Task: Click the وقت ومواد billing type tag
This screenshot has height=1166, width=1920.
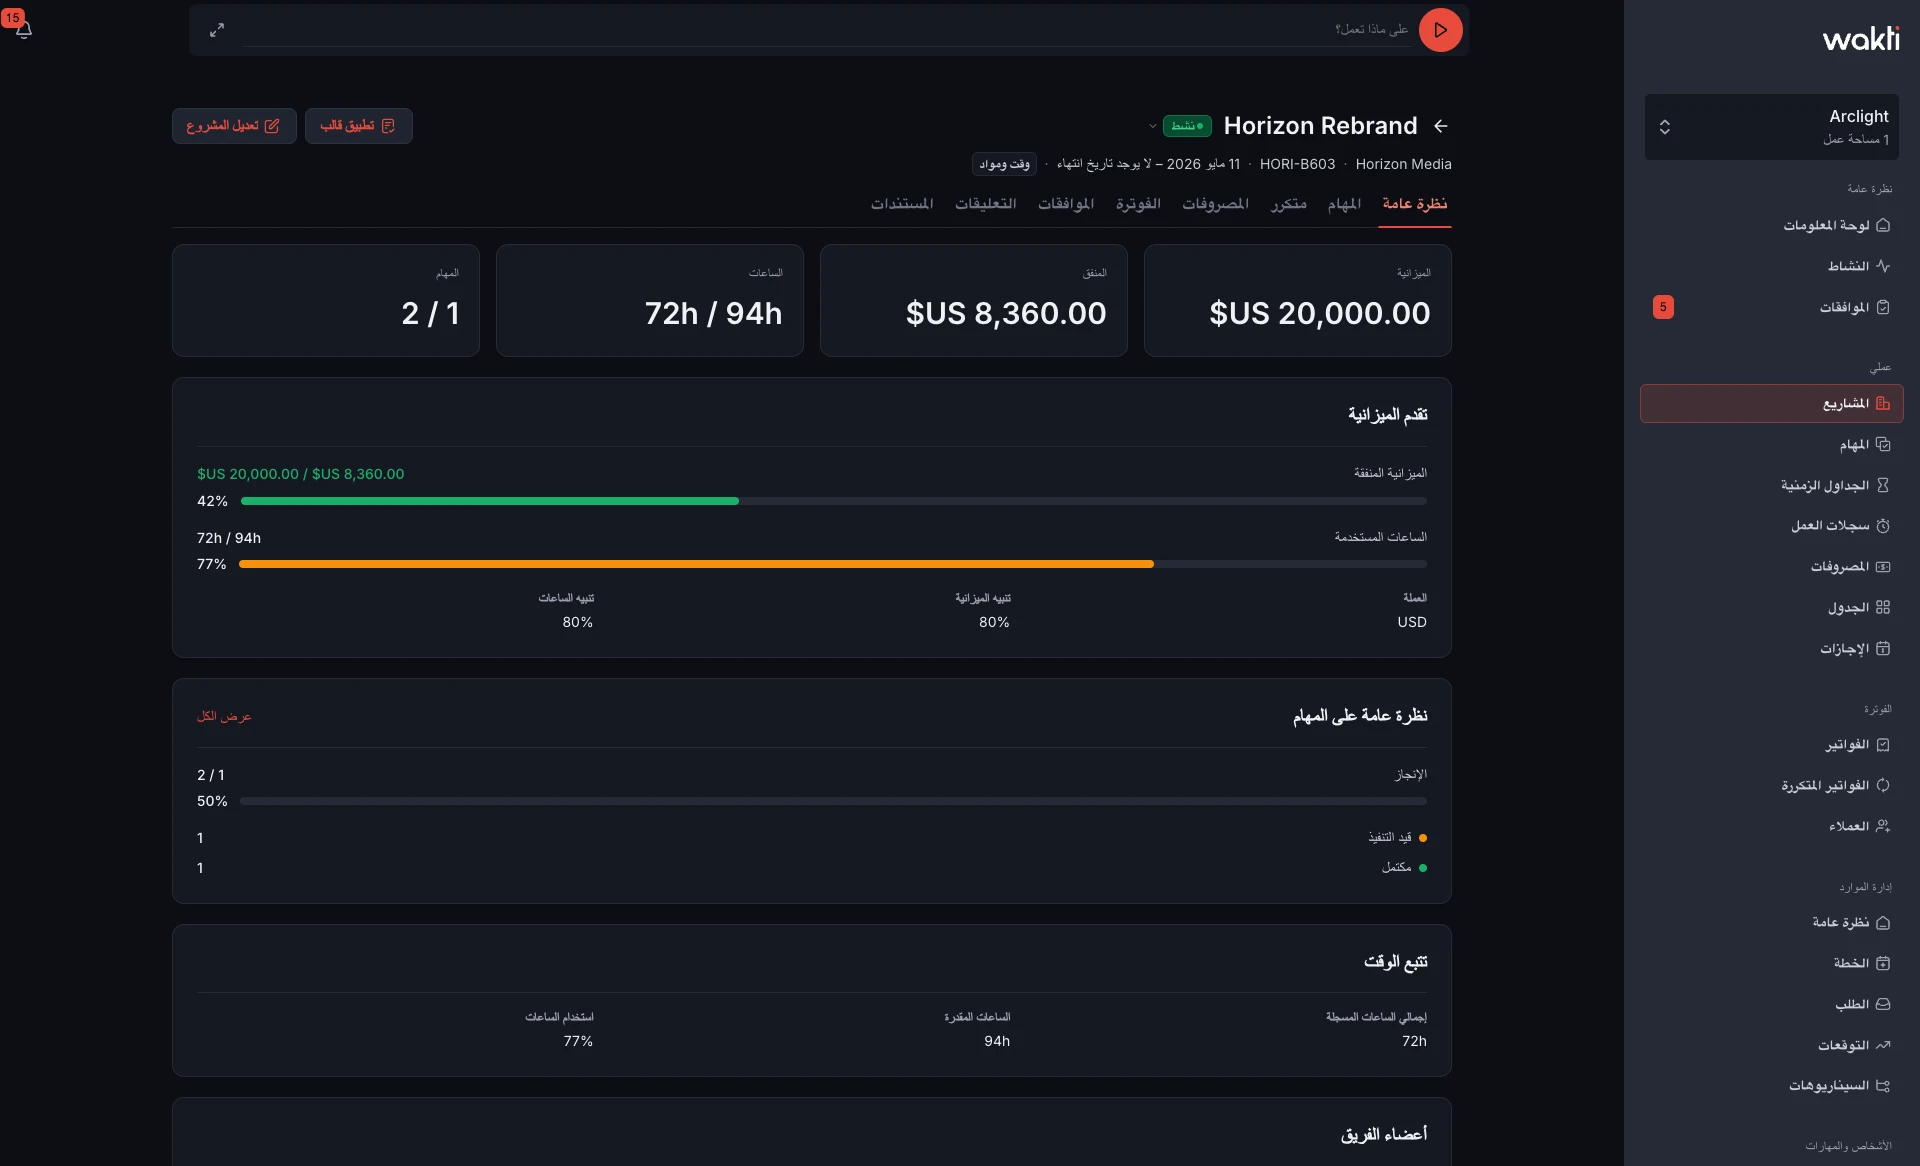Action: tap(1004, 164)
